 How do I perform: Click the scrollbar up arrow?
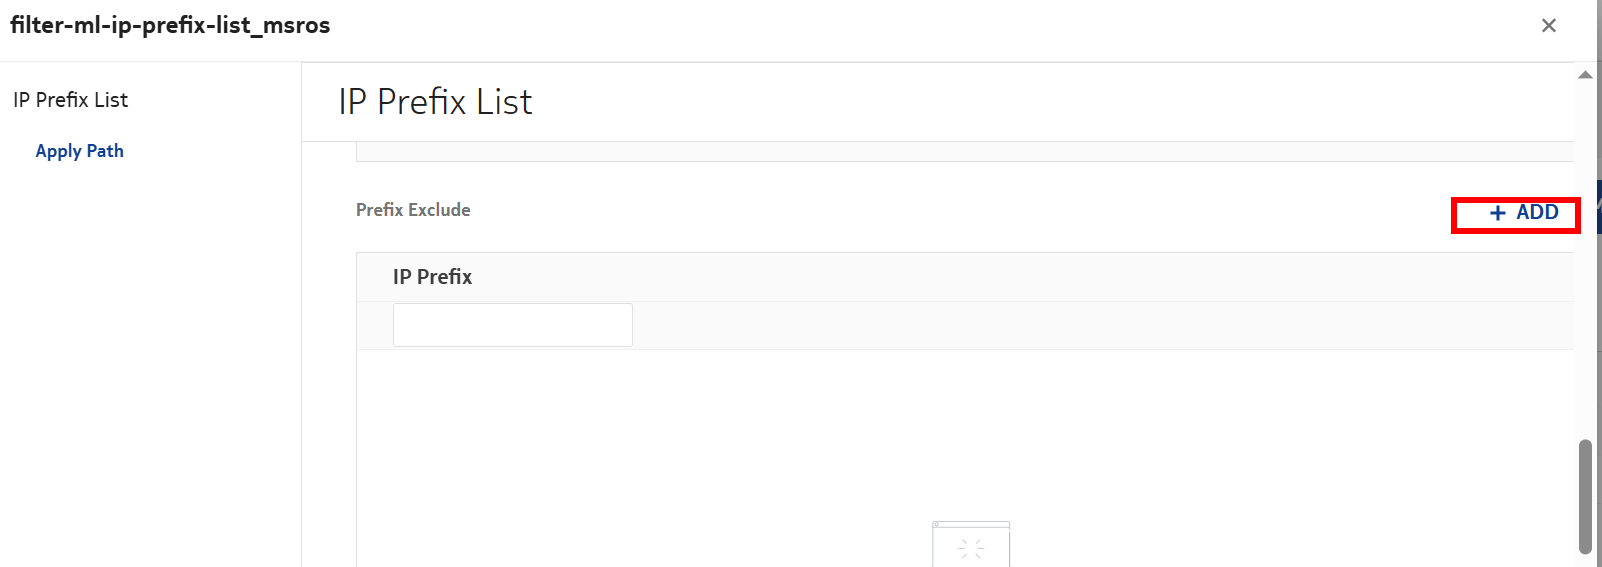point(1585,75)
